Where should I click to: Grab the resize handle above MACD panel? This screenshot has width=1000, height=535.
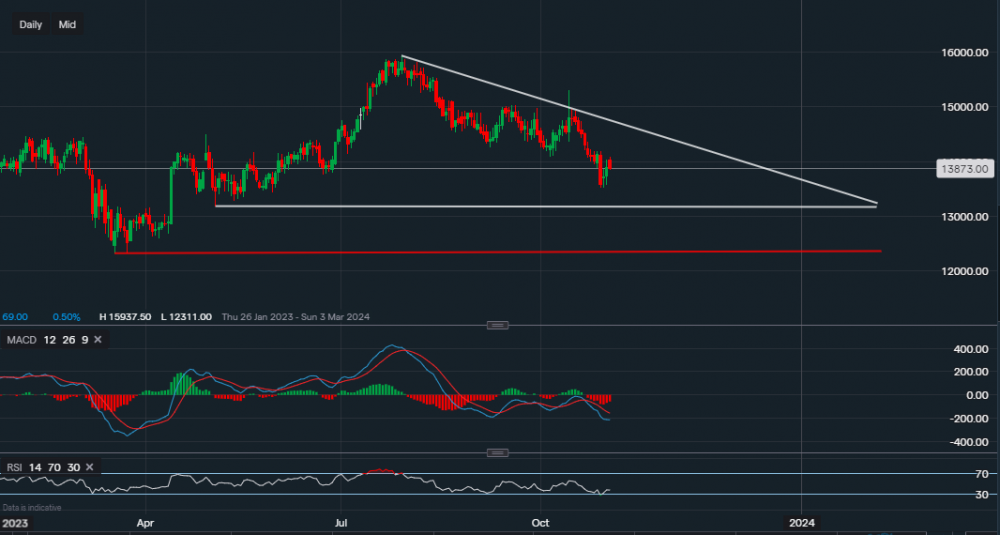(x=498, y=325)
